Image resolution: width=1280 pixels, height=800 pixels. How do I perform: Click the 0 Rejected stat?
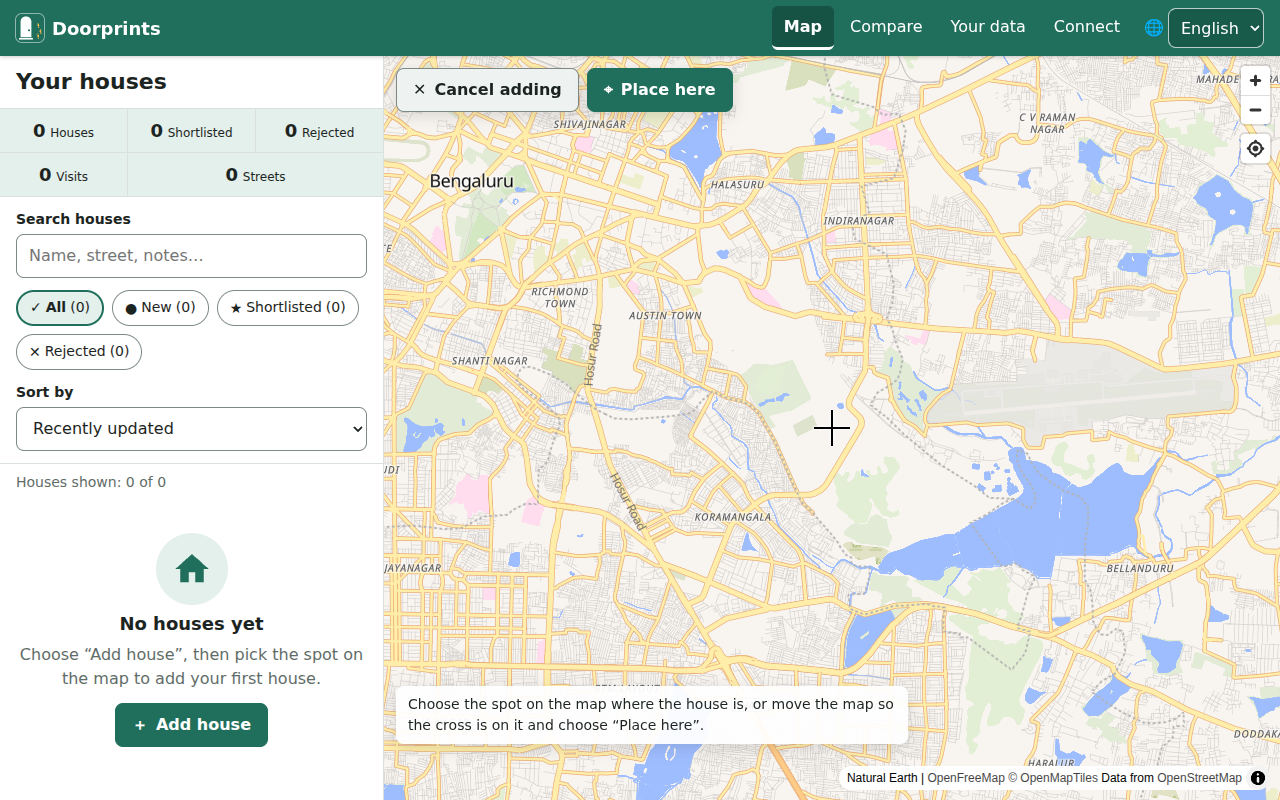[x=320, y=131]
